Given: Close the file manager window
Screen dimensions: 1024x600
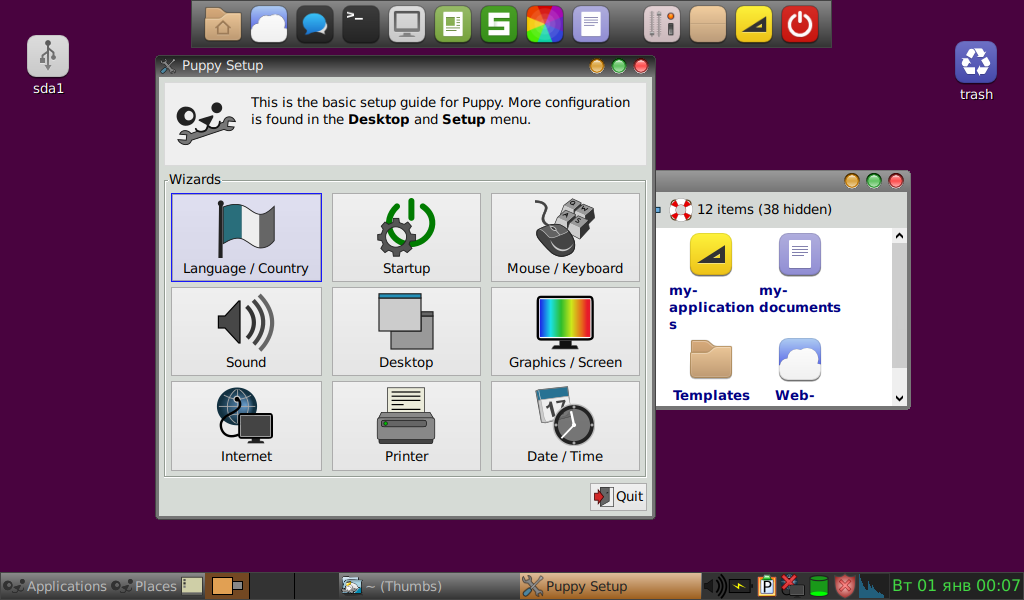Looking at the screenshot, I should point(896,181).
